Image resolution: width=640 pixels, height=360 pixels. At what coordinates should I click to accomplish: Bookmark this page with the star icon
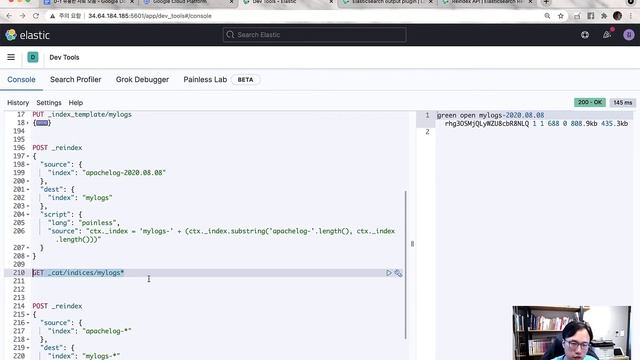pyautogui.click(x=561, y=16)
